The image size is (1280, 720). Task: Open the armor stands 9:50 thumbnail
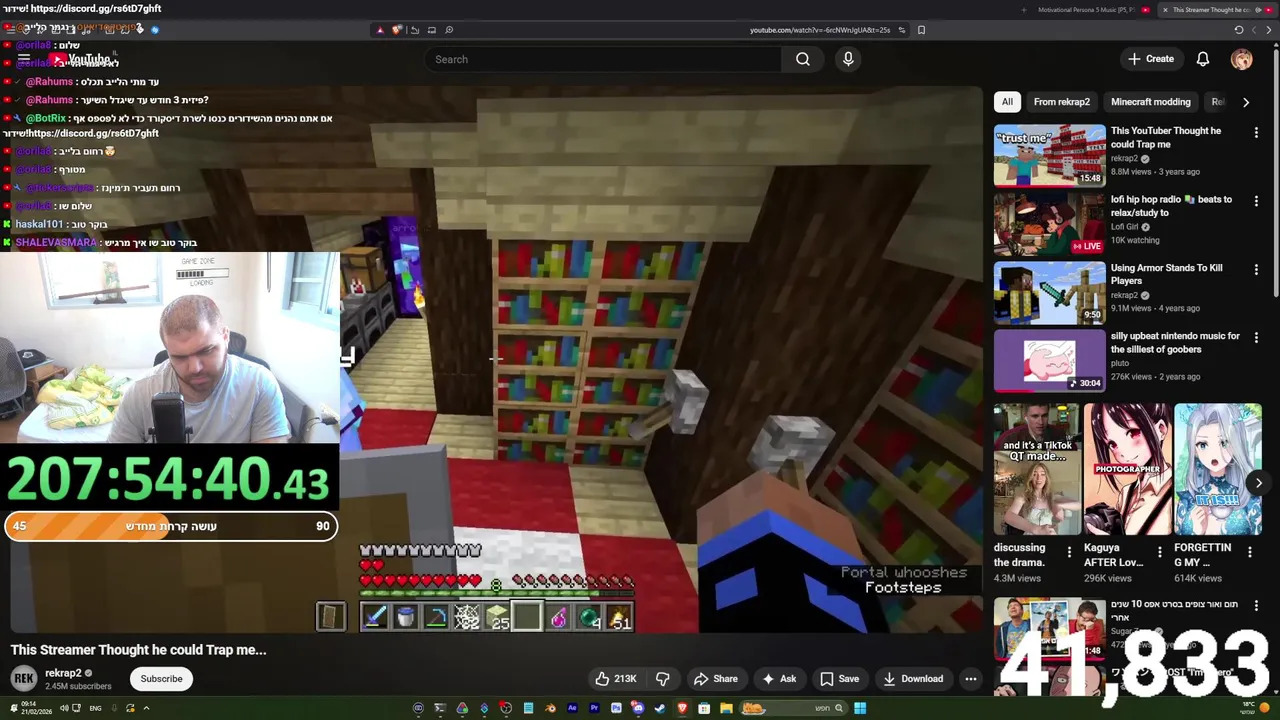[1049, 293]
